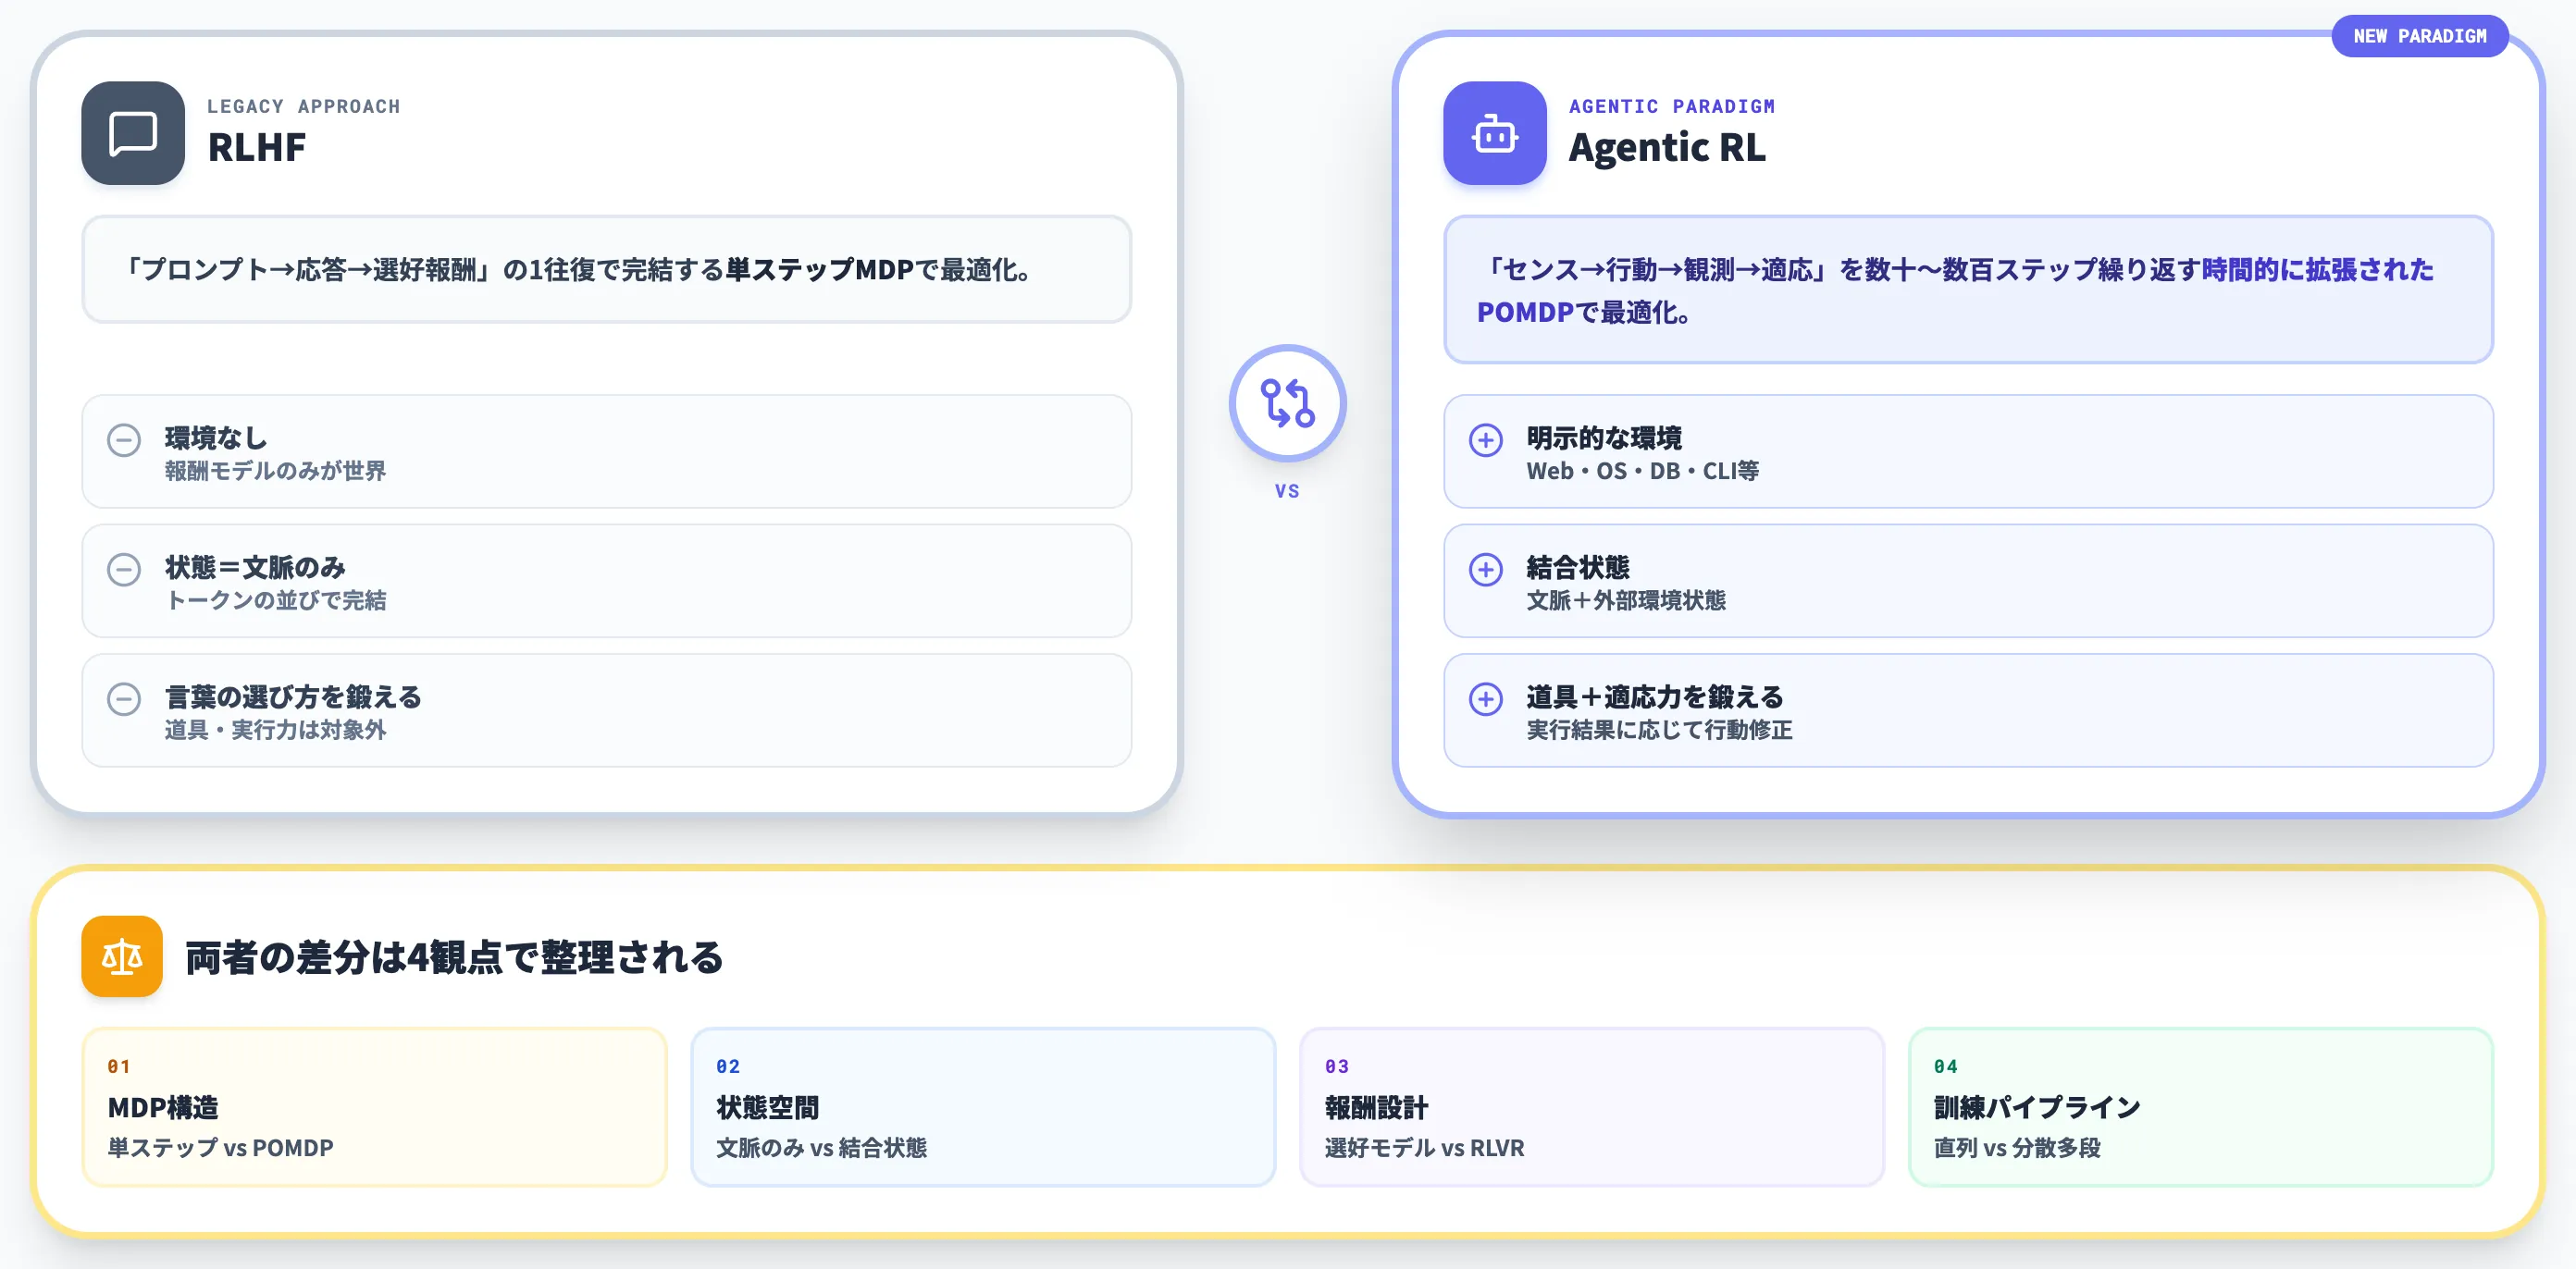Click the 状態＝文脈のみ title text
The height and width of the screenshot is (1269, 2576).
pyautogui.click(x=255, y=567)
